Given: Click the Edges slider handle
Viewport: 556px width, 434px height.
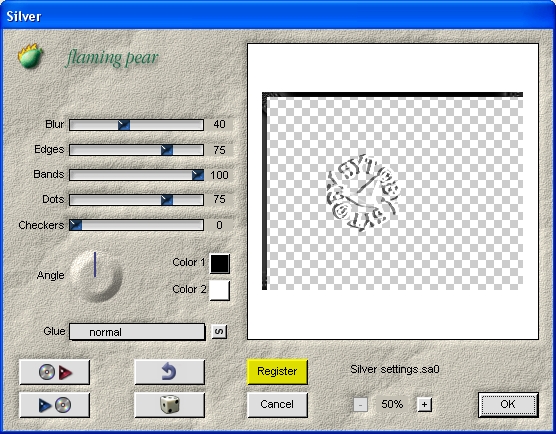Looking at the screenshot, I should coord(167,150).
